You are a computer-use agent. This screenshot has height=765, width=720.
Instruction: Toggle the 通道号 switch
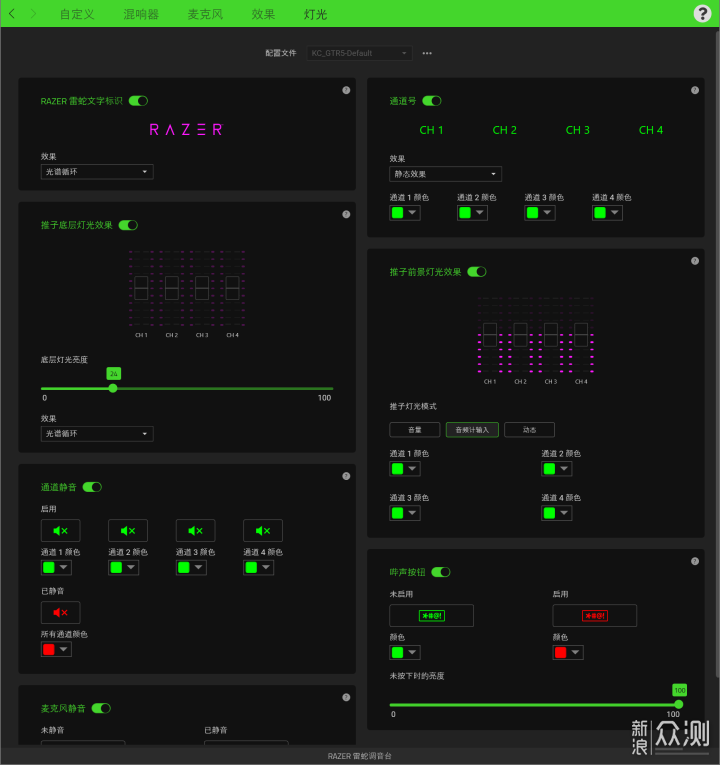432,101
